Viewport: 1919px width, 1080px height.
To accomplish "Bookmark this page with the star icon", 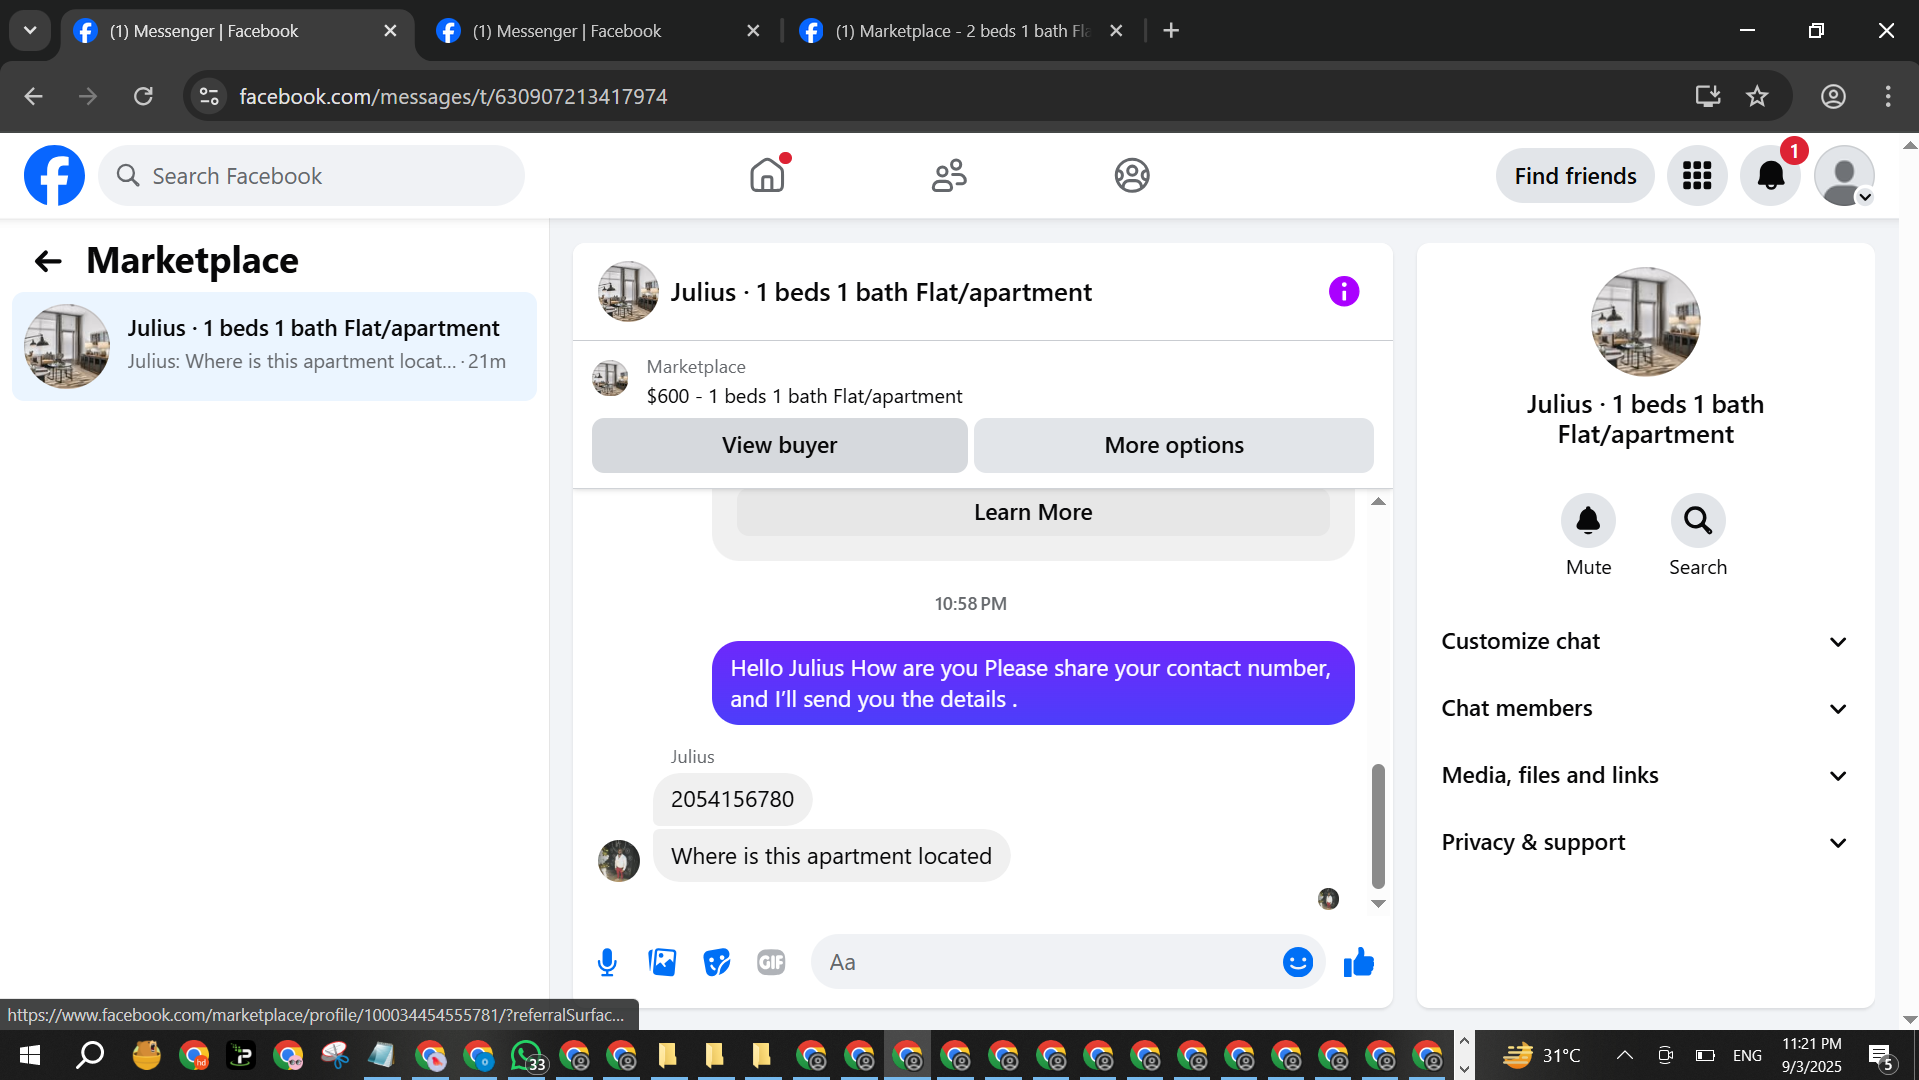I will 1757,96.
